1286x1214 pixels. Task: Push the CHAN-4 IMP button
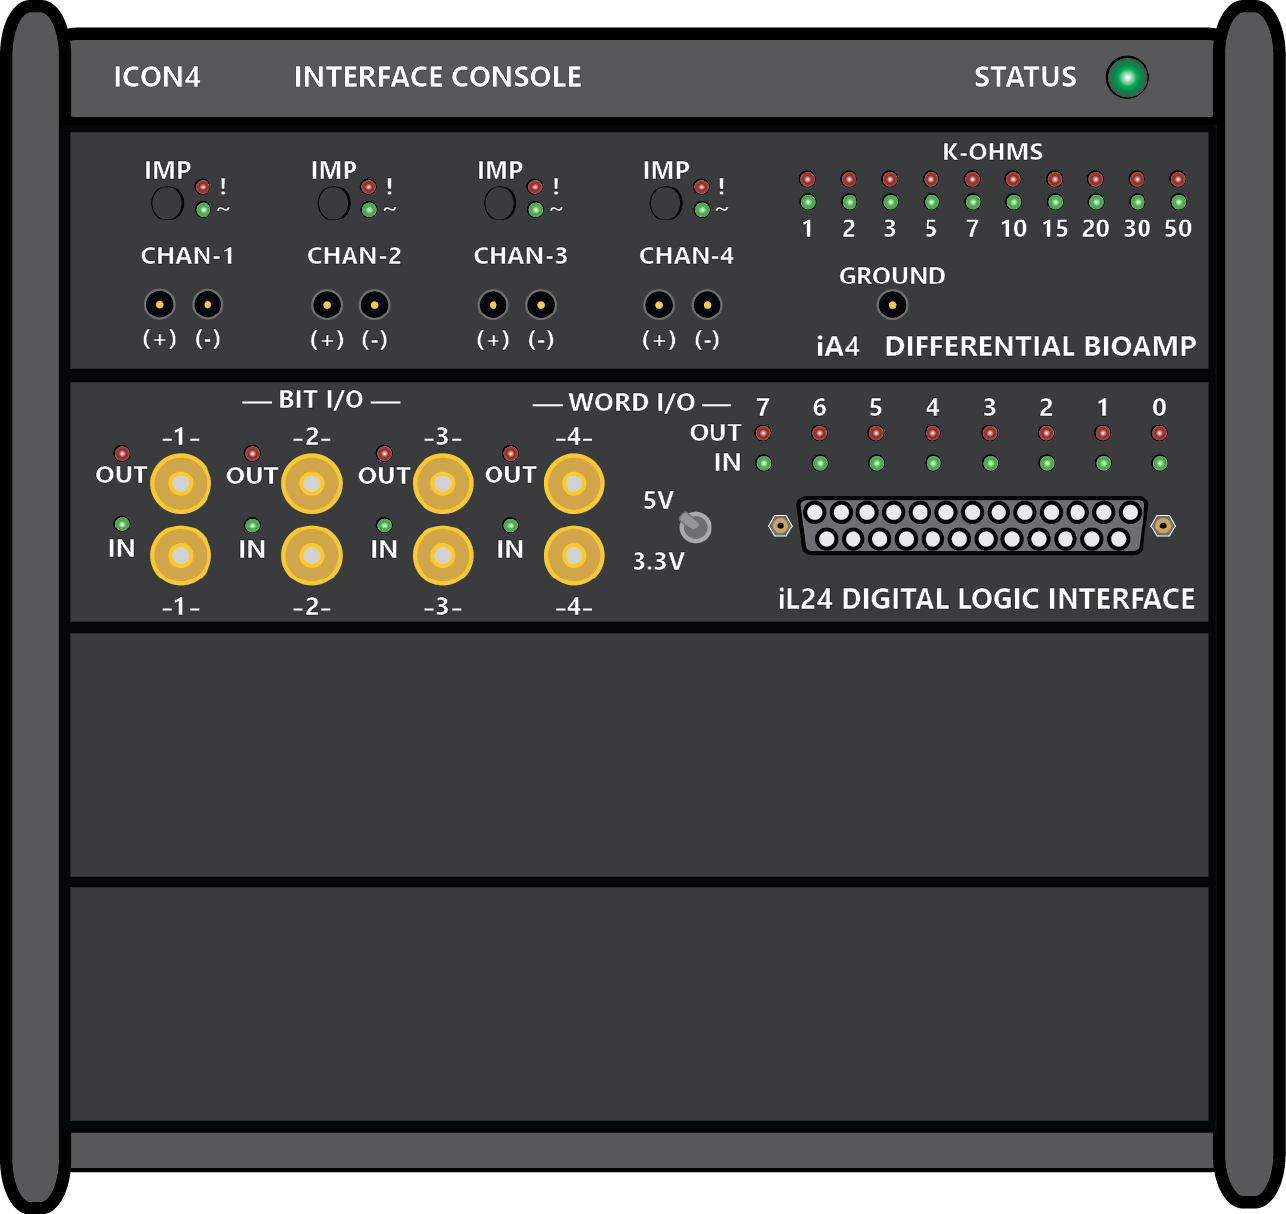point(666,203)
